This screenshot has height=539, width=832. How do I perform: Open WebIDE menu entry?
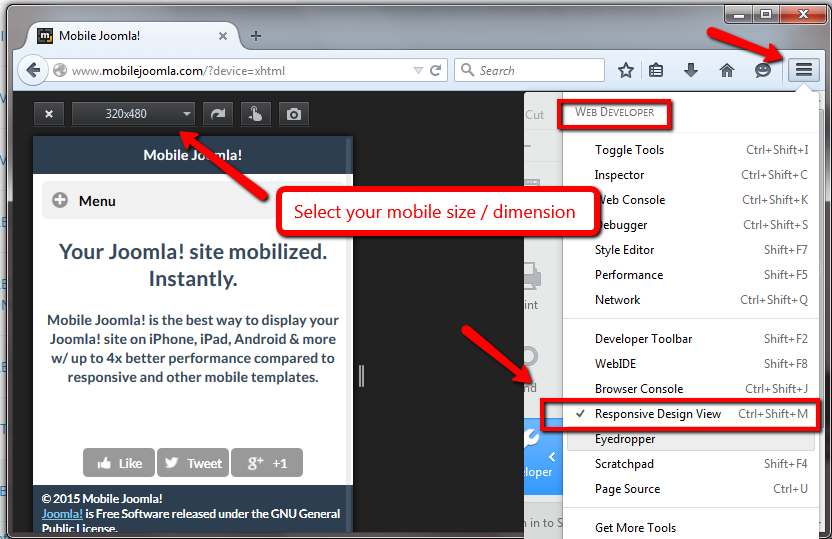tap(691, 364)
